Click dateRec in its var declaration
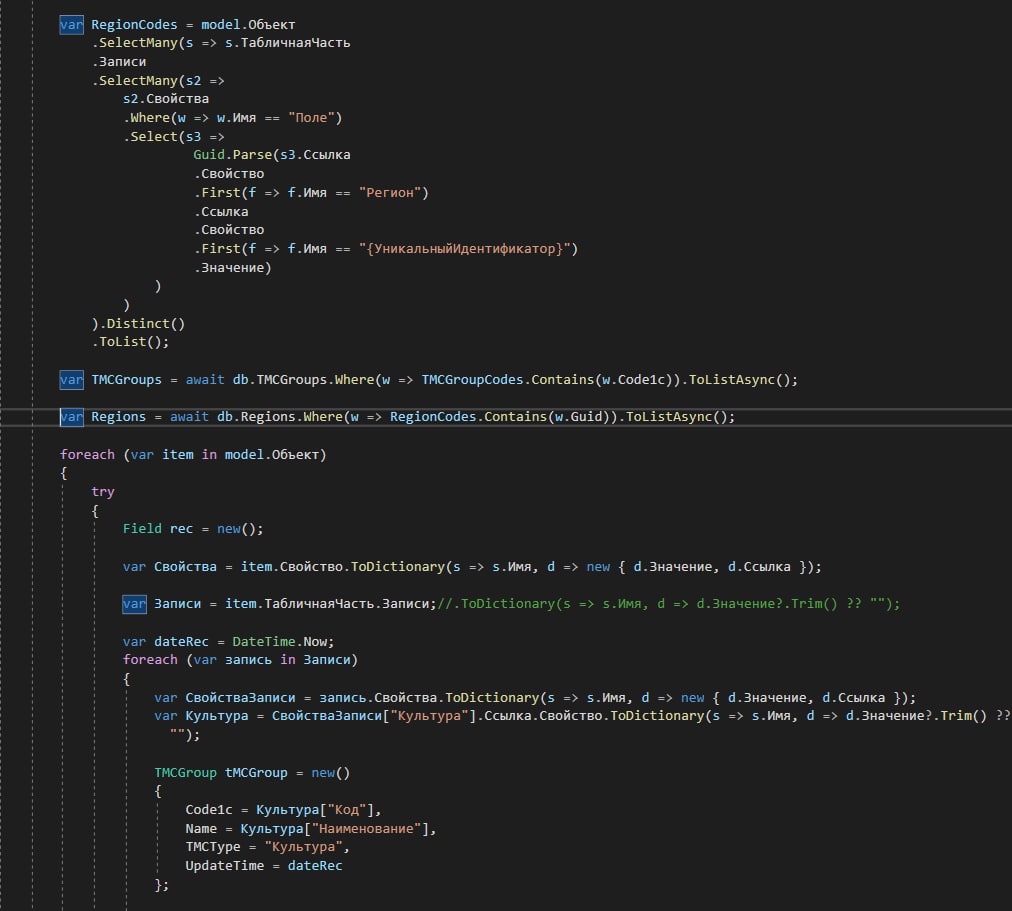 pos(181,642)
